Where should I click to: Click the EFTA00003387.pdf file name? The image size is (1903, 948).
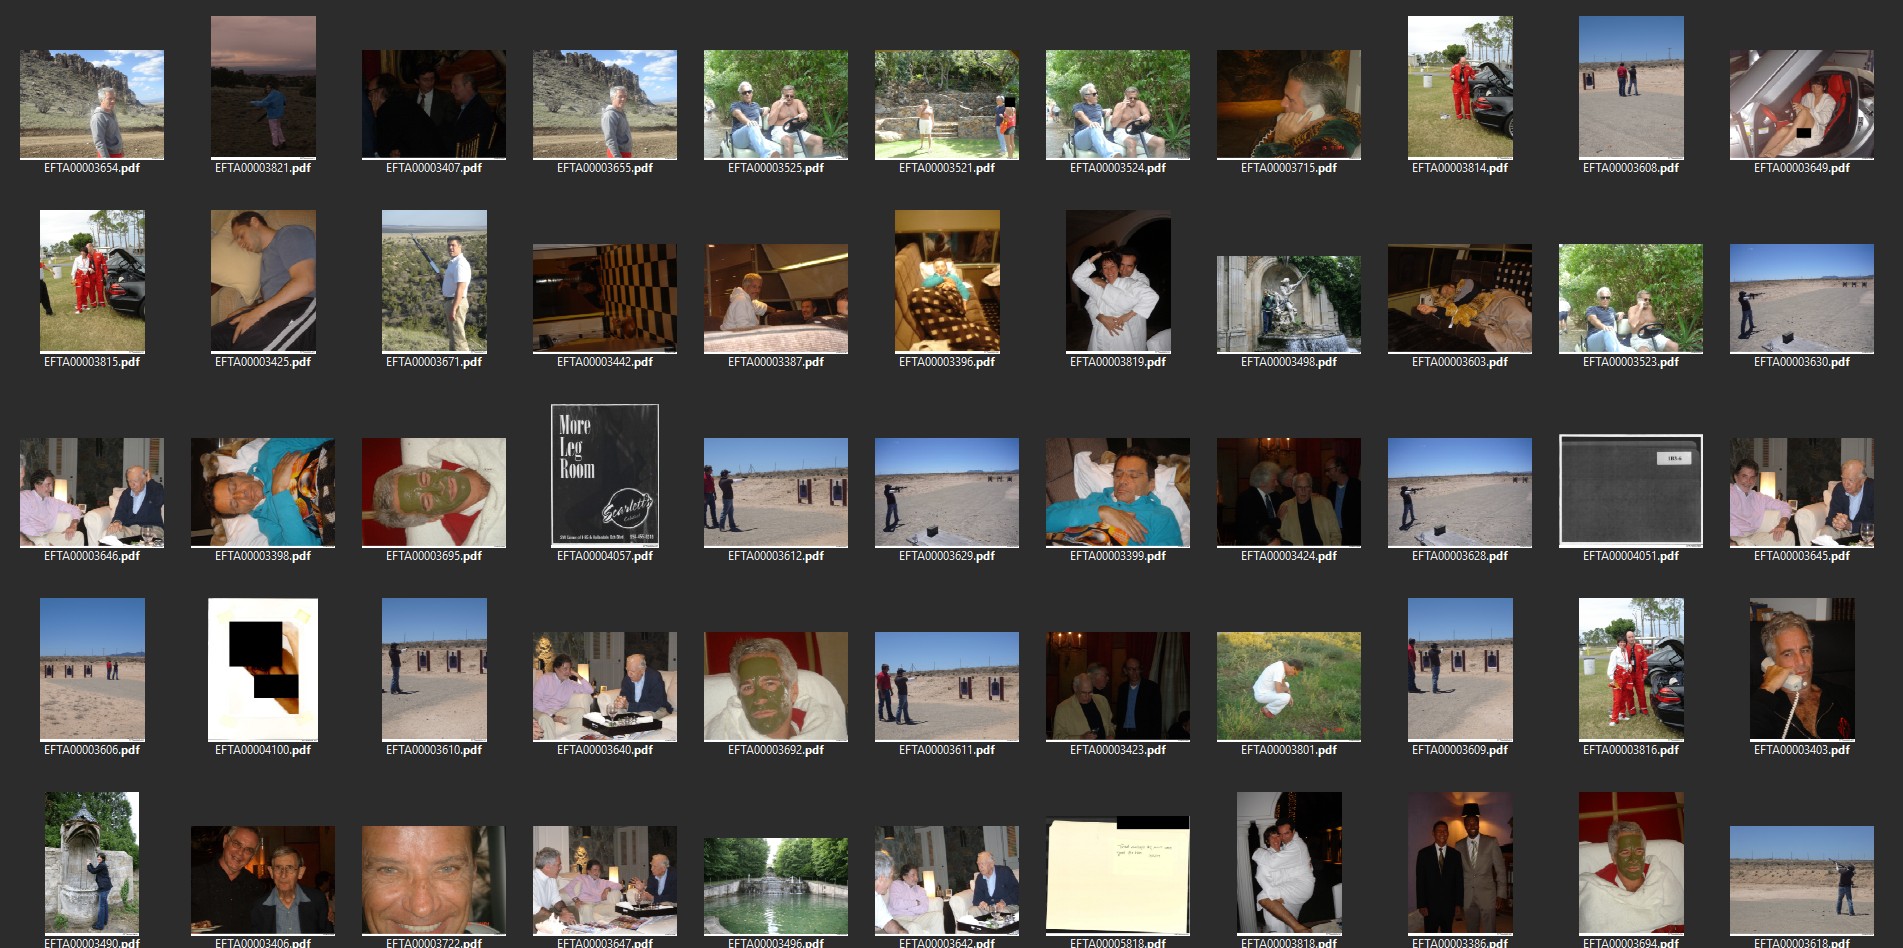(776, 362)
